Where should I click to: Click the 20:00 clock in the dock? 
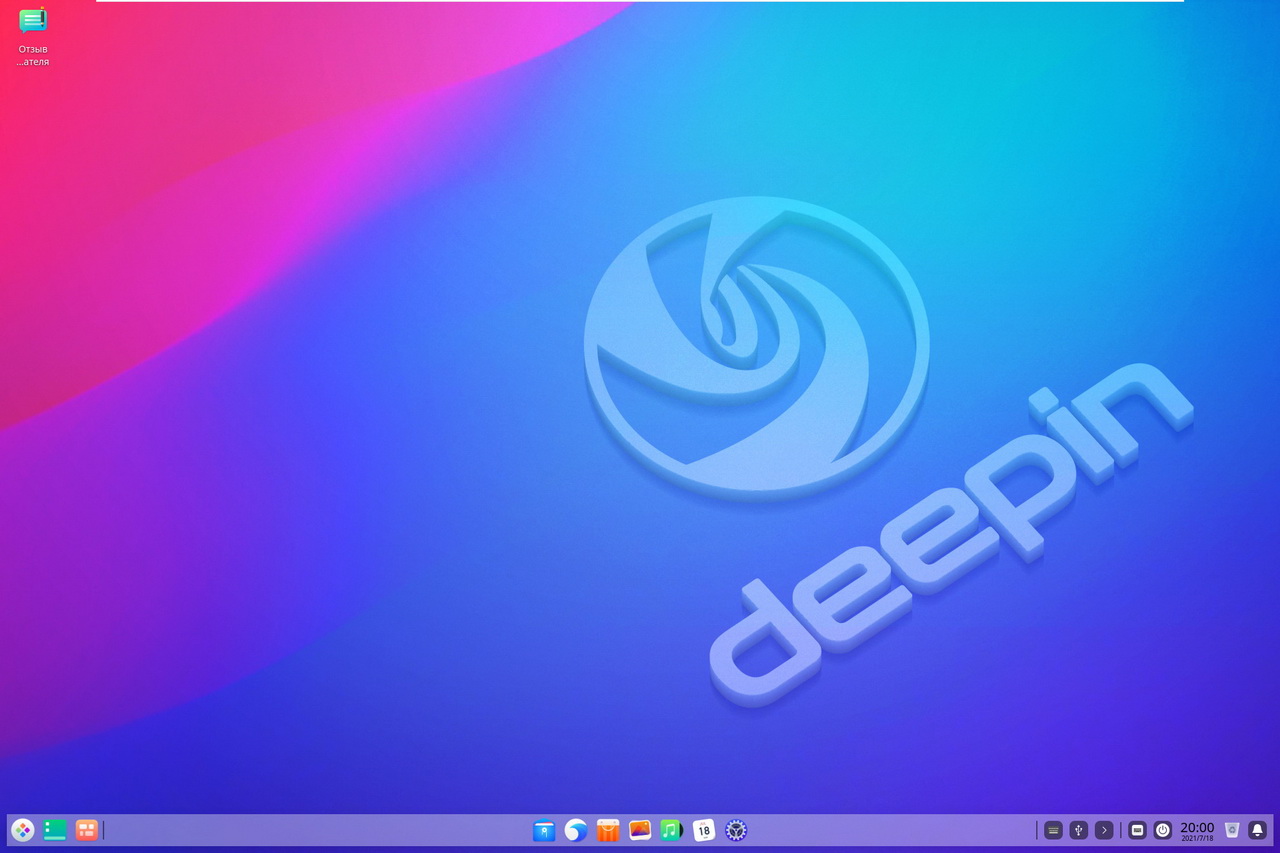point(1197,830)
